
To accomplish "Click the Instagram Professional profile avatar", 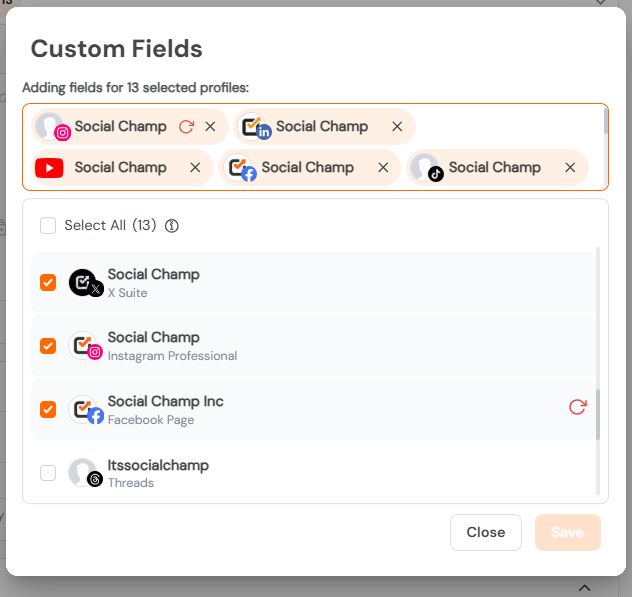I will pos(85,346).
